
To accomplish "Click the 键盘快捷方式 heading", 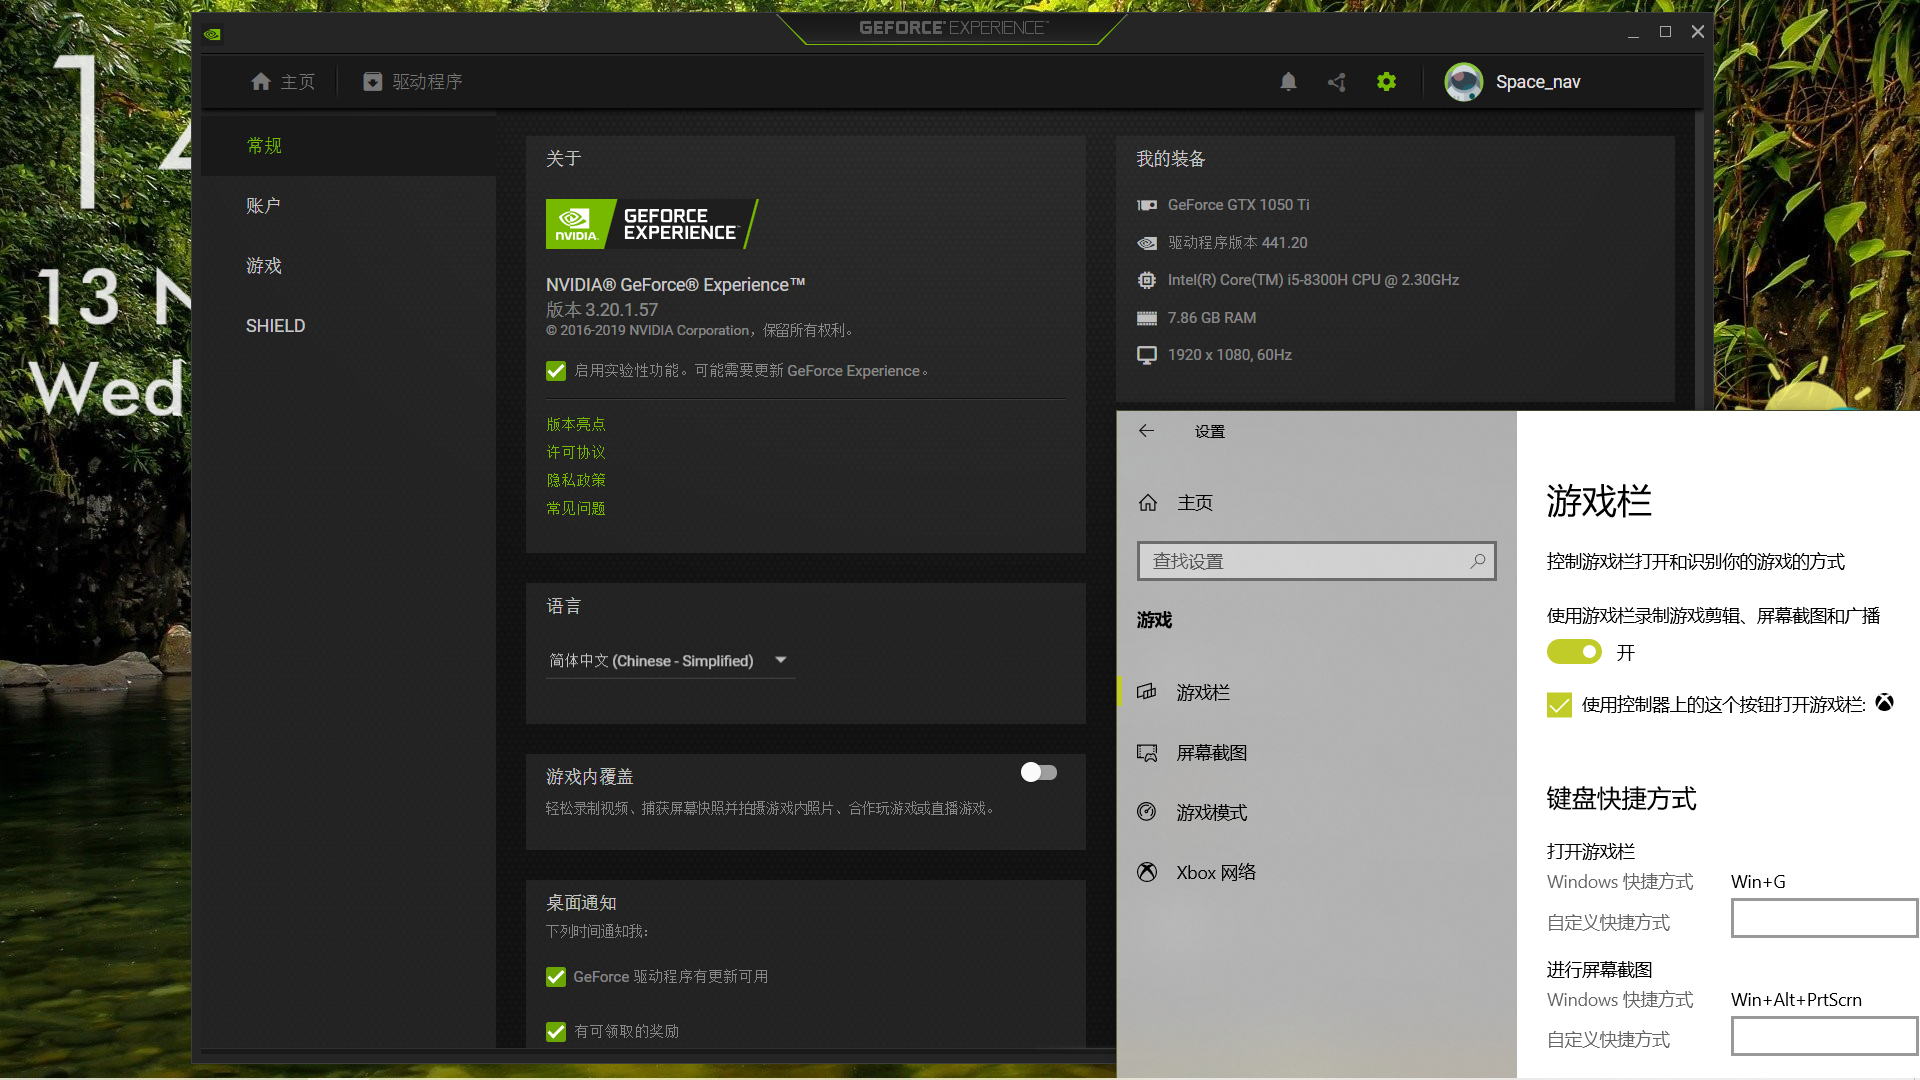I will 1622,799.
